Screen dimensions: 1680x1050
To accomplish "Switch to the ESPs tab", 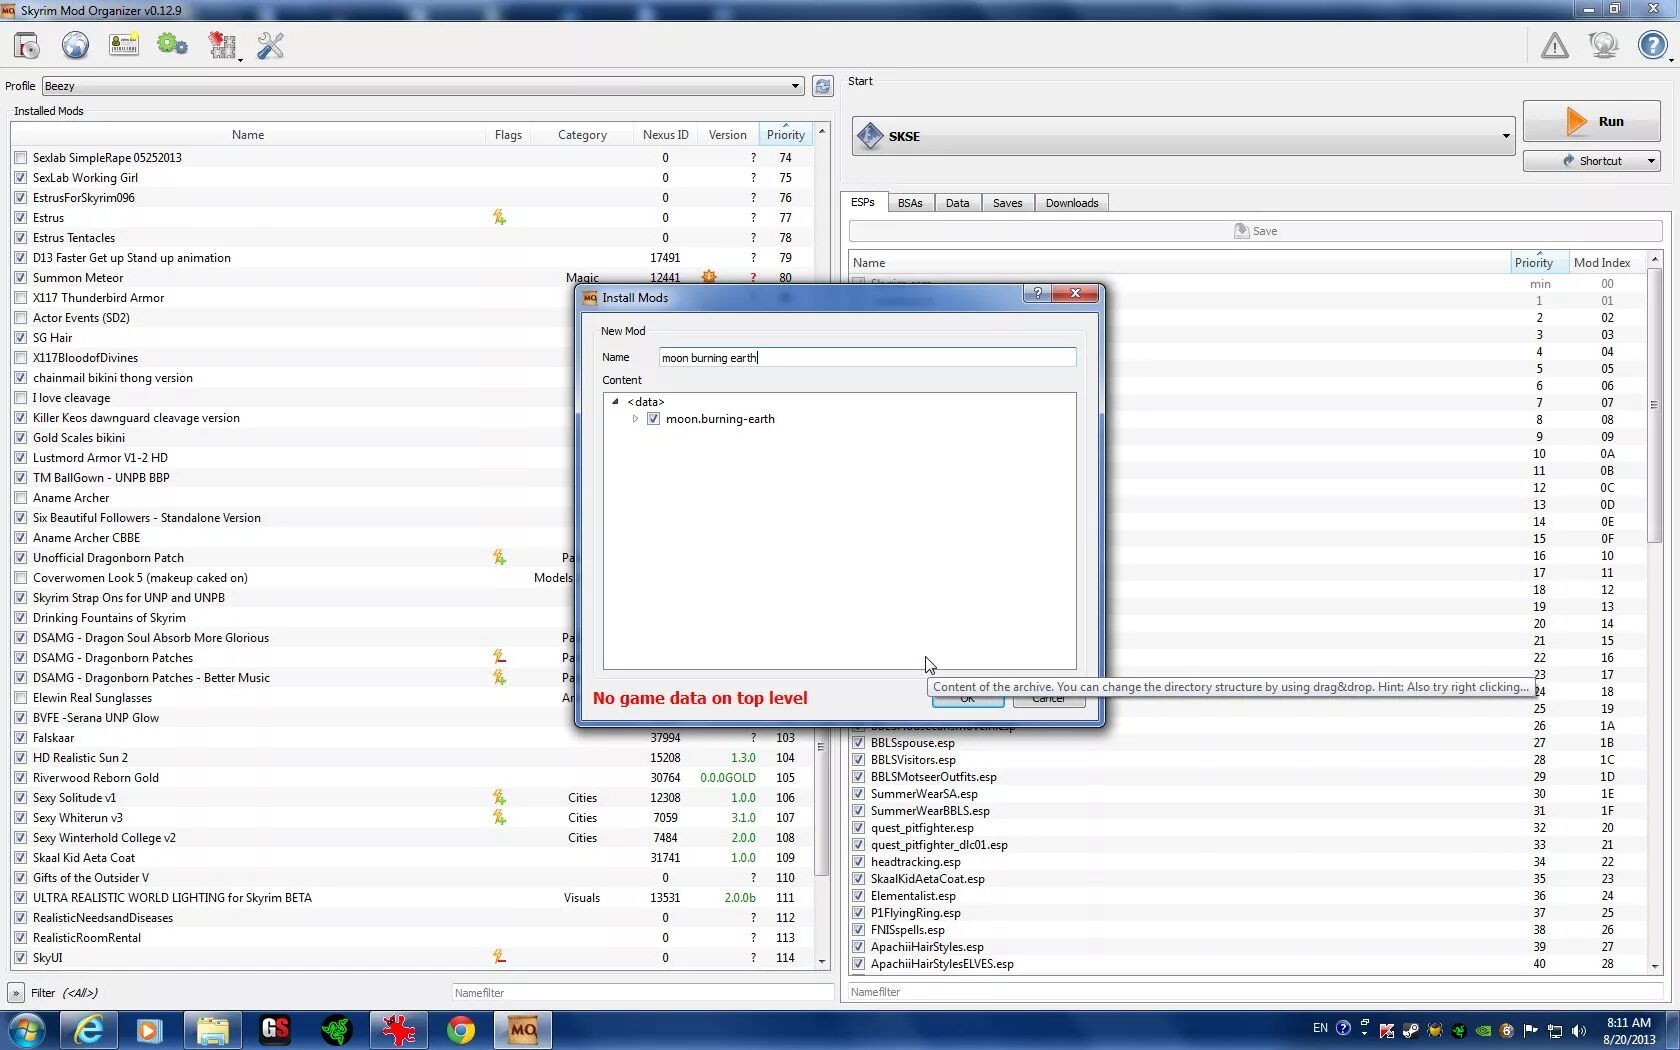I will tap(862, 202).
